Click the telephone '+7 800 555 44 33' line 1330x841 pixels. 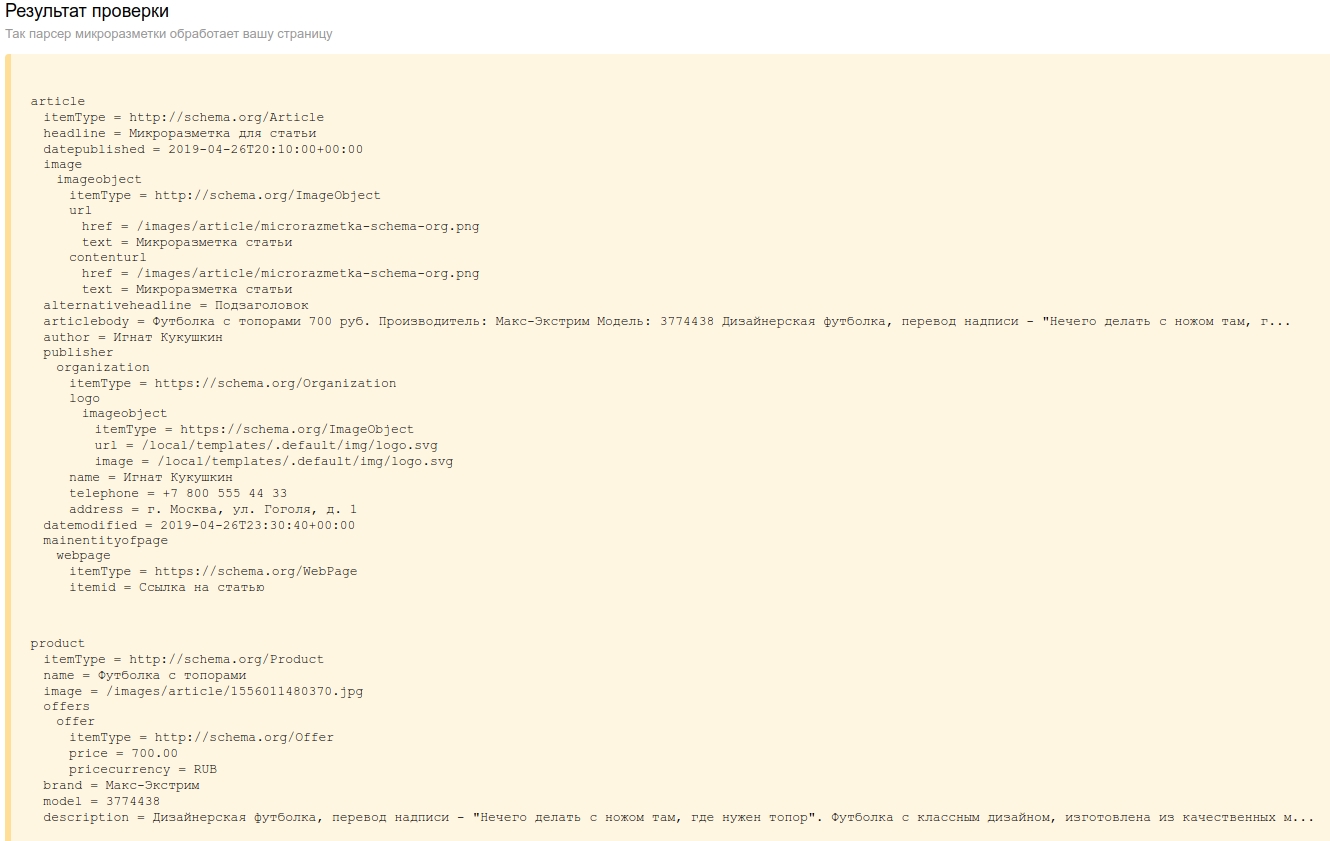click(x=177, y=493)
